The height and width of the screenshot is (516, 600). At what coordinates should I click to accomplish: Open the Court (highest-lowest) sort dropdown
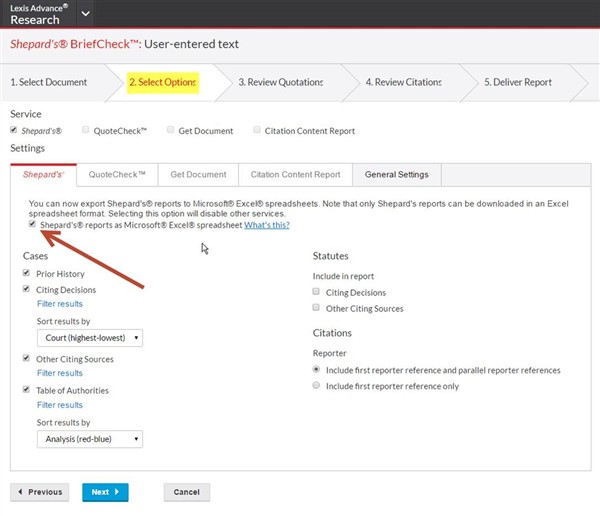(x=90, y=338)
